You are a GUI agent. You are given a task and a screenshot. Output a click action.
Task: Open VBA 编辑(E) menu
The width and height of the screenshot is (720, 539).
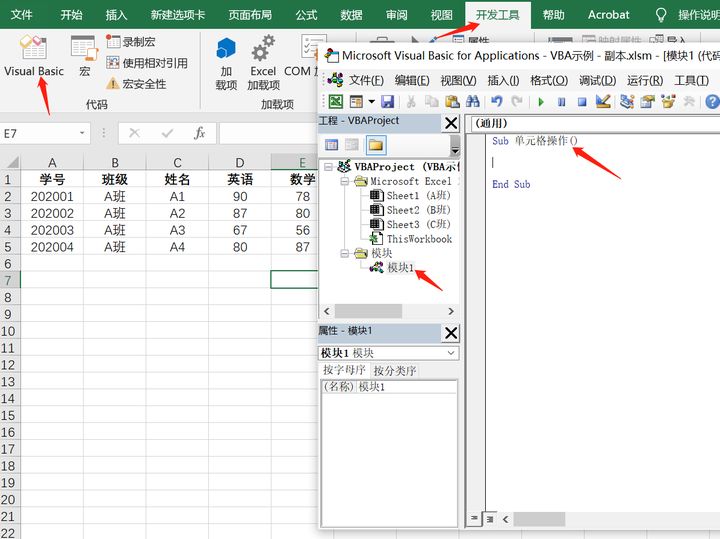pyautogui.click(x=412, y=81)
